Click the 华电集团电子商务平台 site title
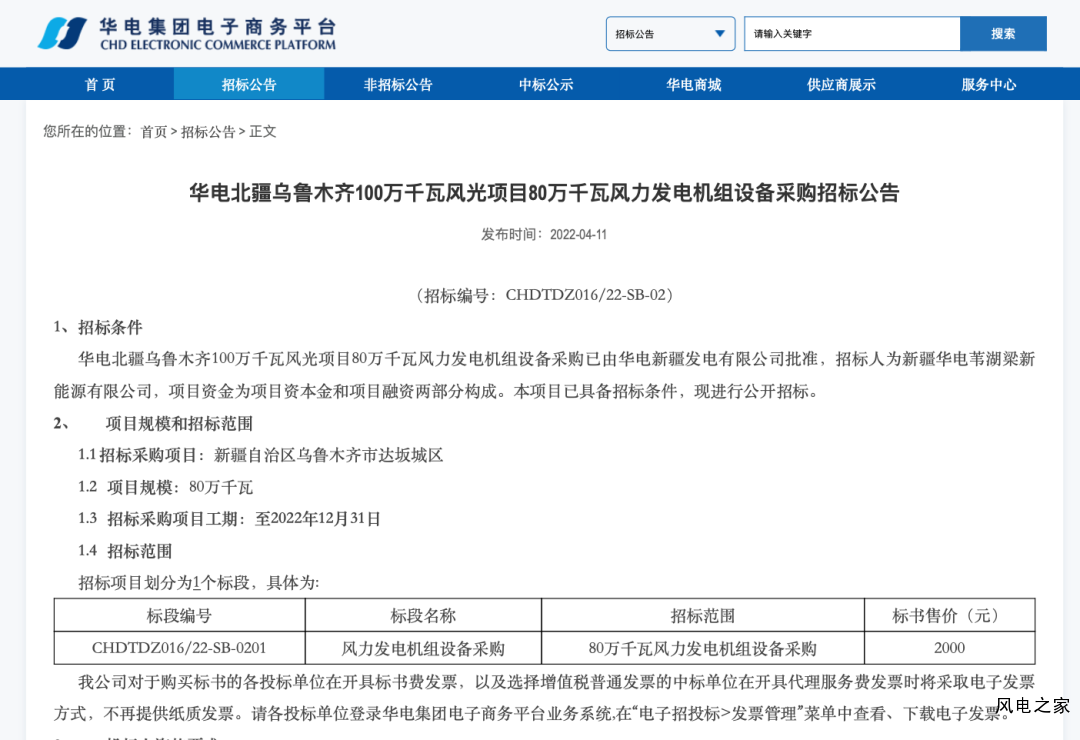 click(218, 27)
